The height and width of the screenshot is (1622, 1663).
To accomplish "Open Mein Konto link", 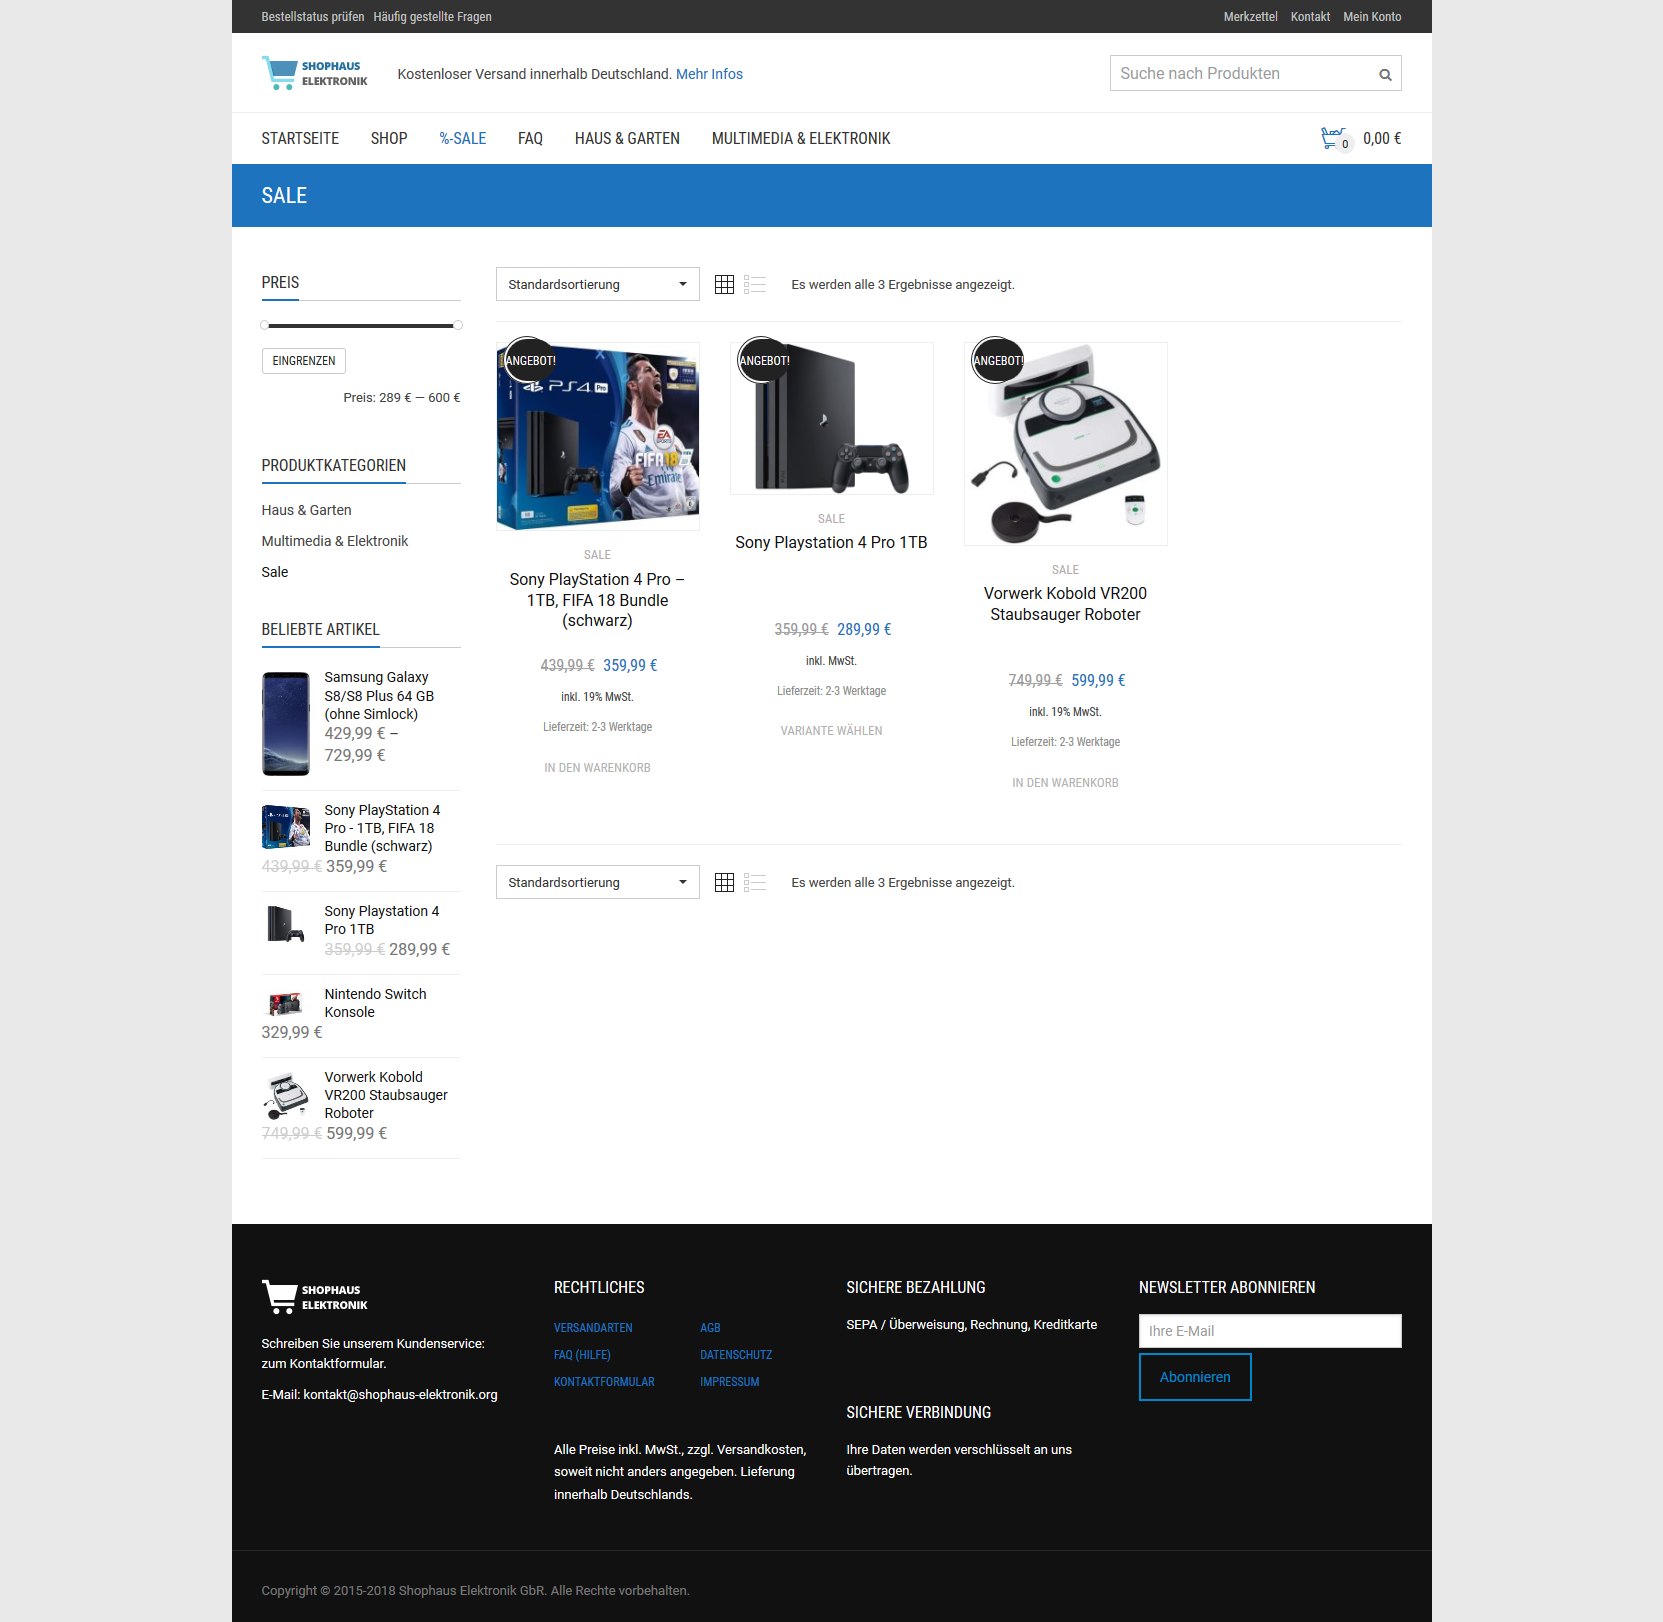I will coord(1372,17).
